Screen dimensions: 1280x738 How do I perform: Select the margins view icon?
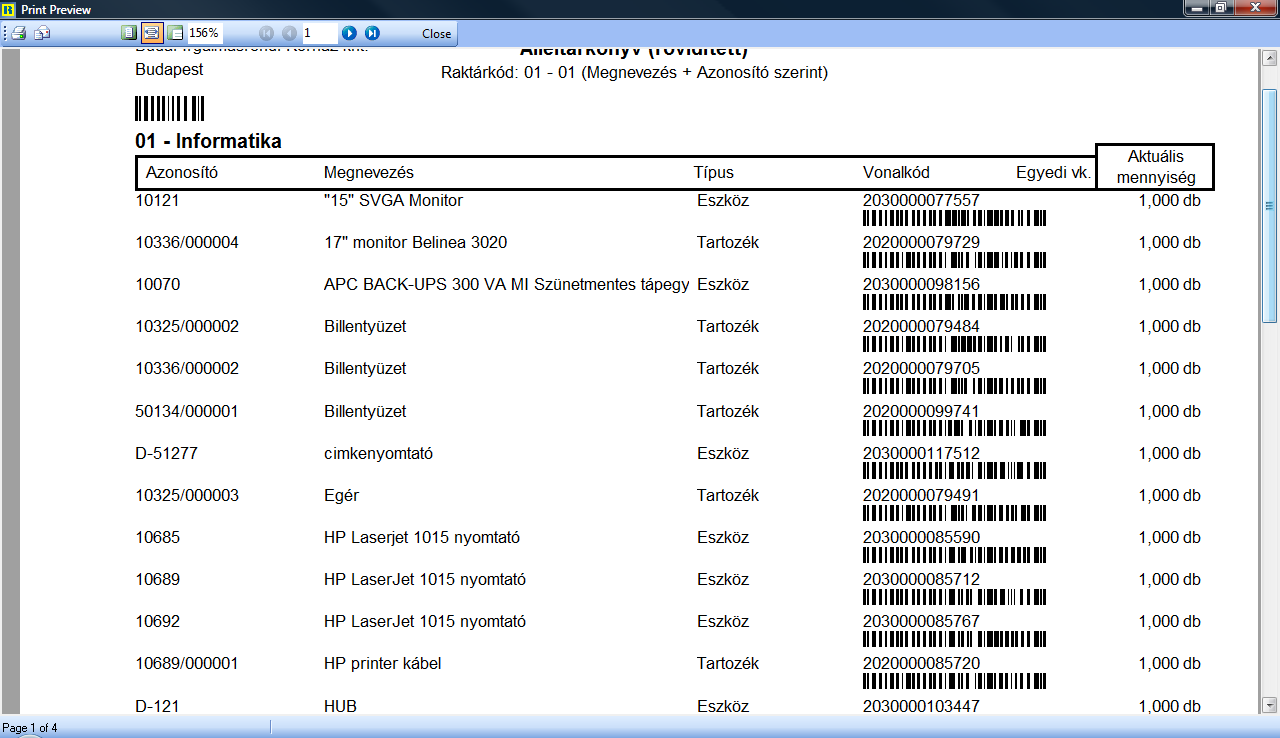[x=175, y=33]
